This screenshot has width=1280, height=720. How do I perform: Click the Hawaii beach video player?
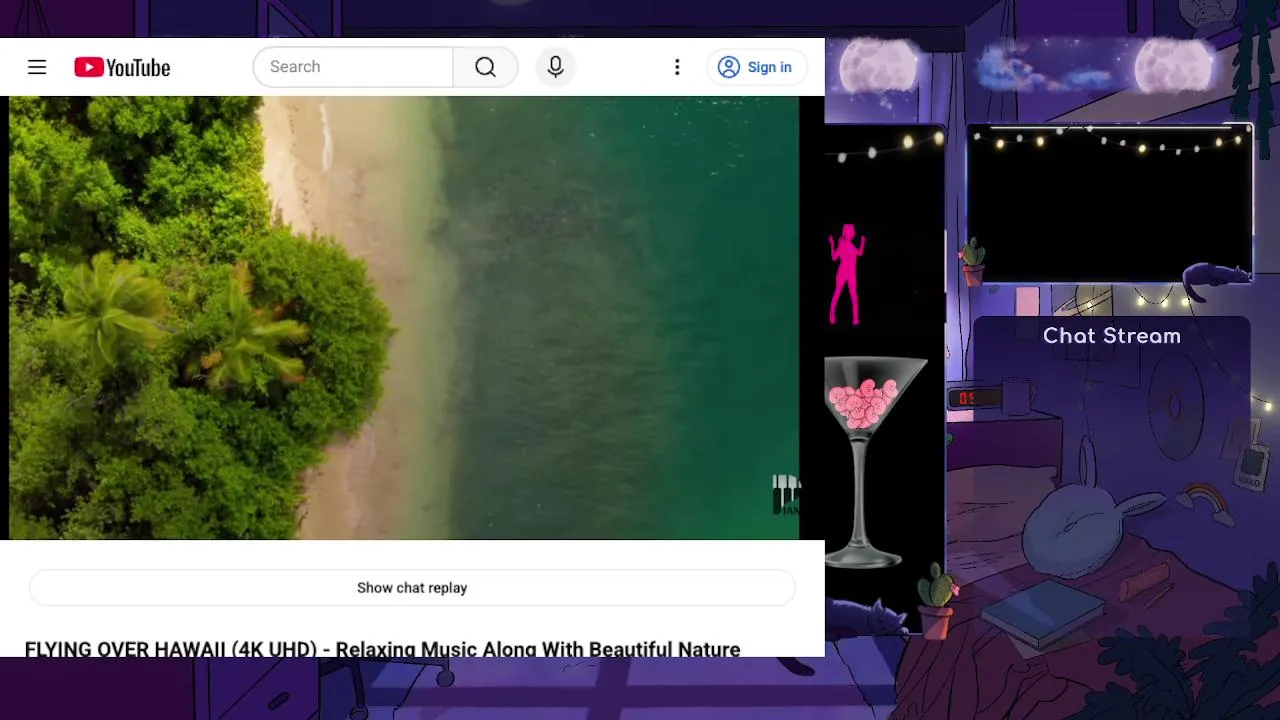click(x=404, y=318)
